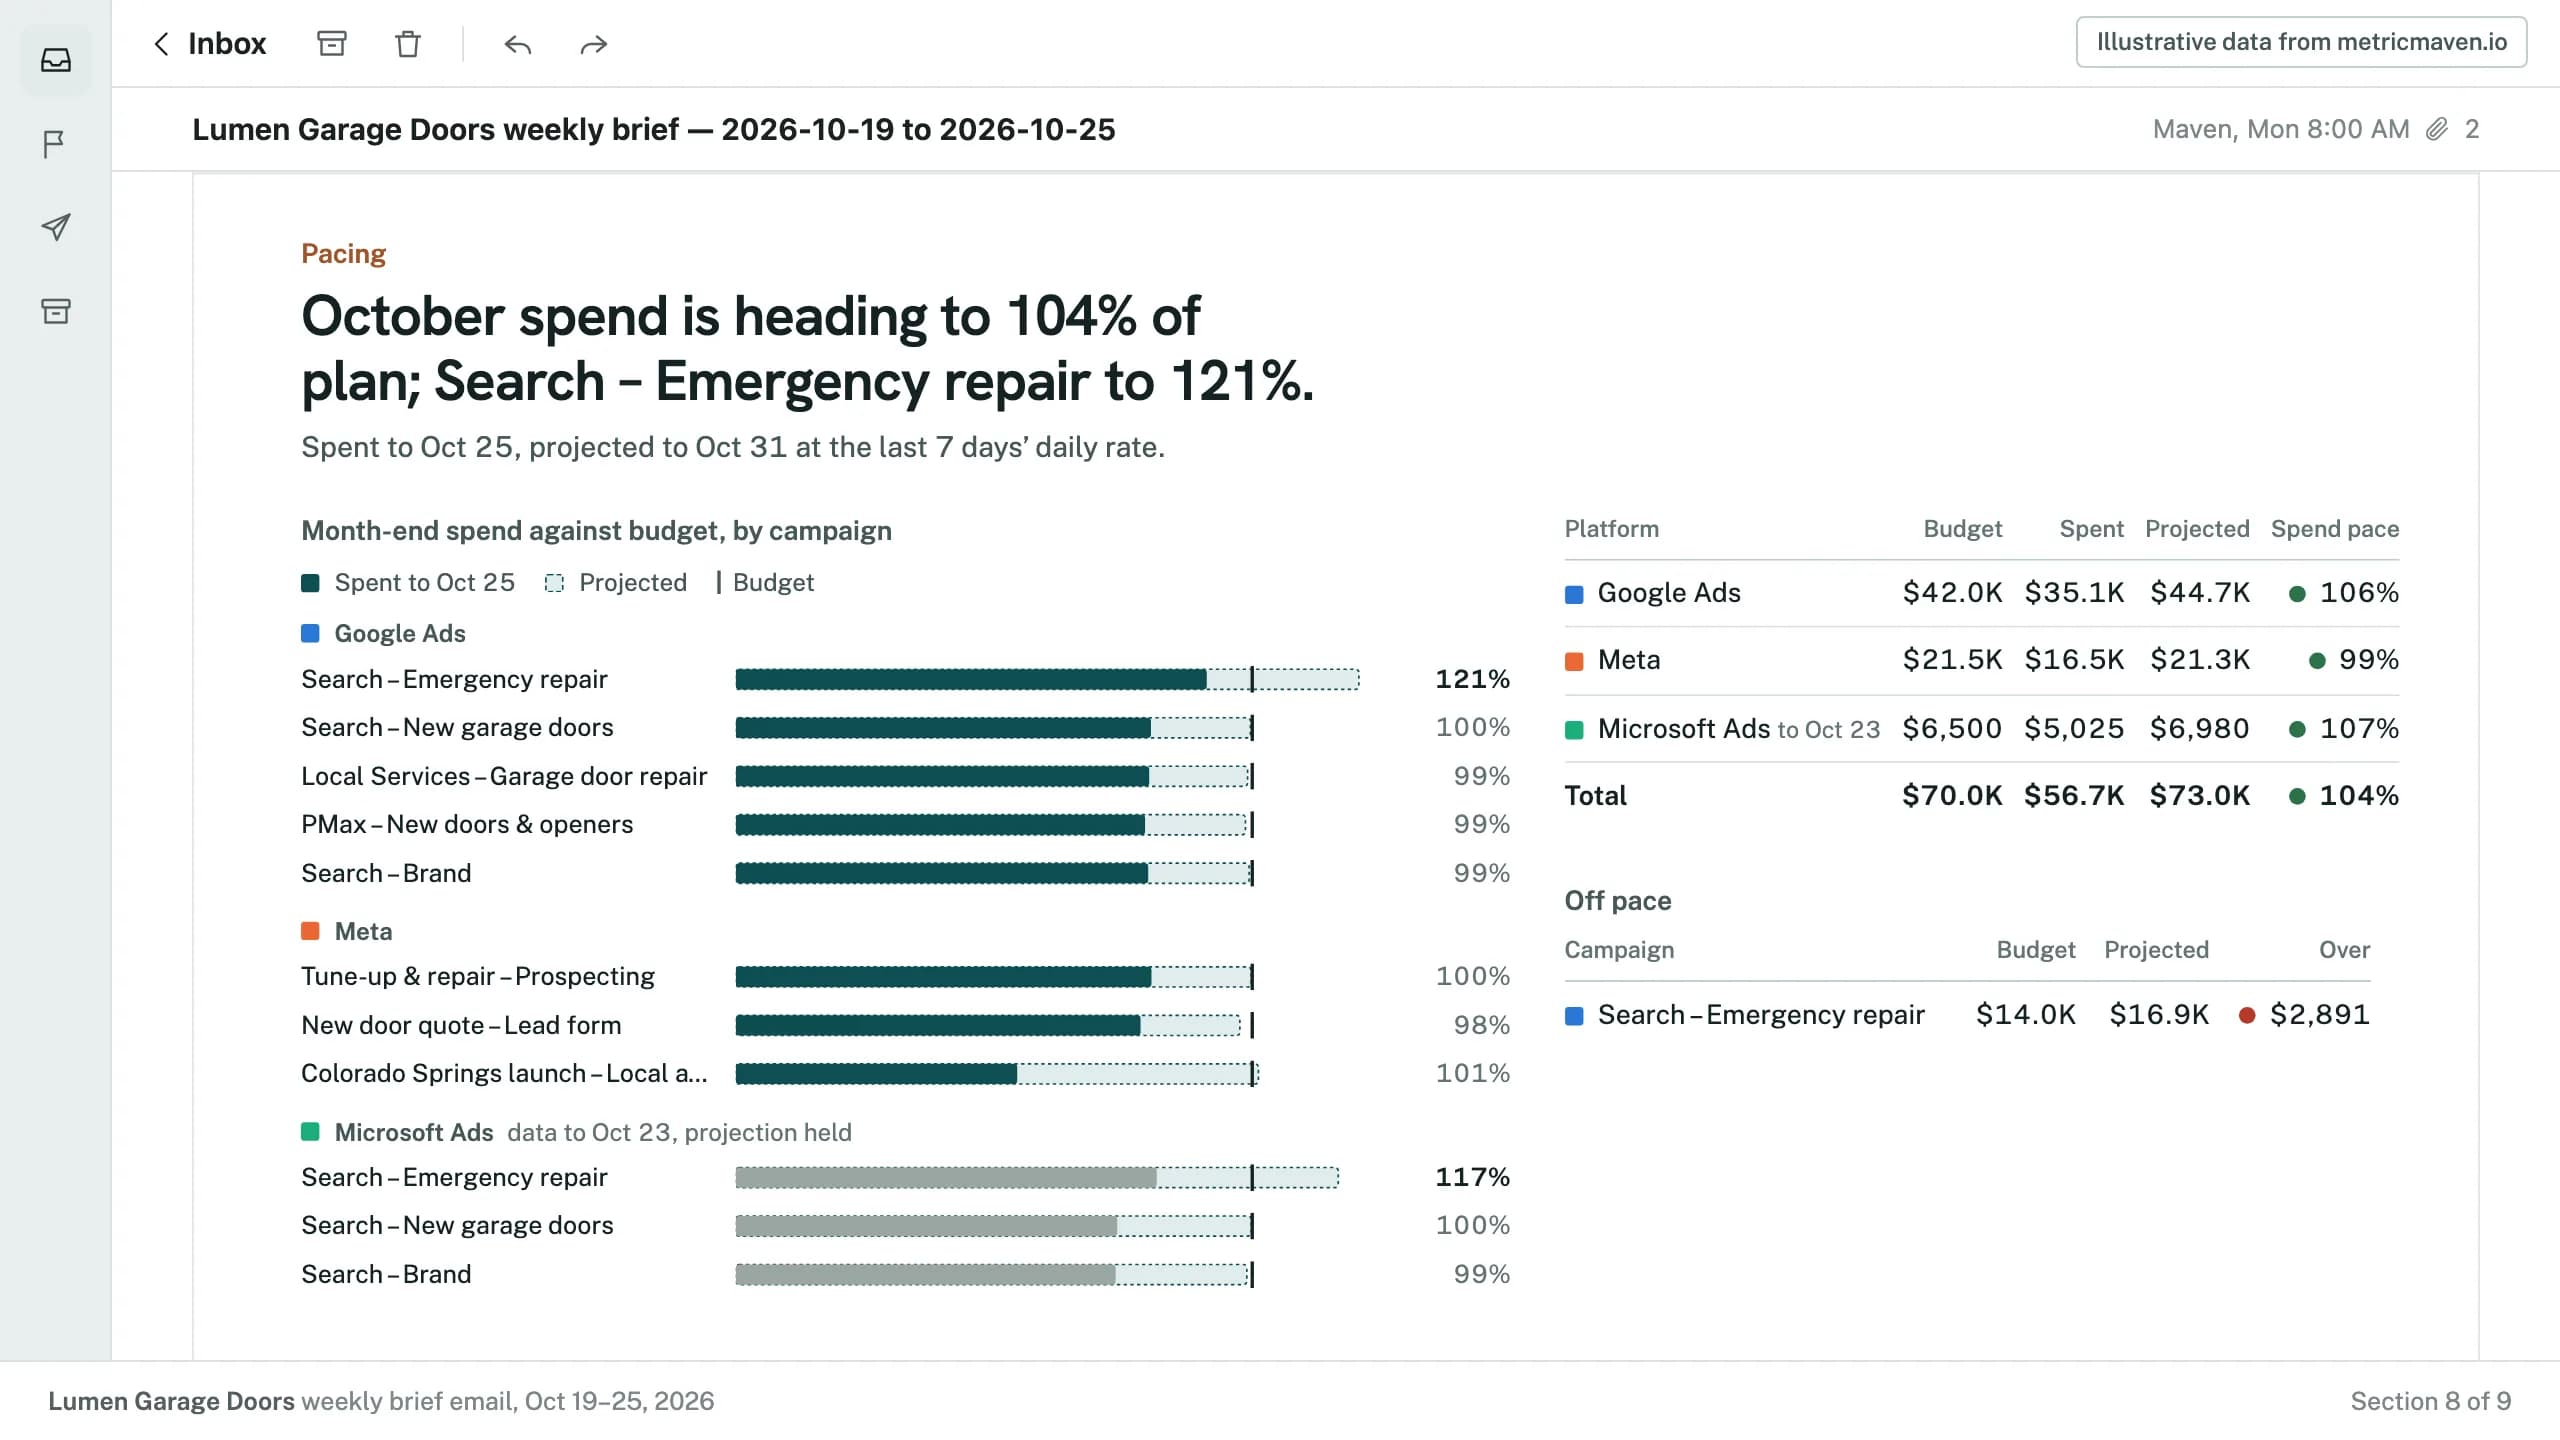This screenshot has height=1440, width=2560.
Task: Reply using the left curved arrow
Action: click(517, 44)
